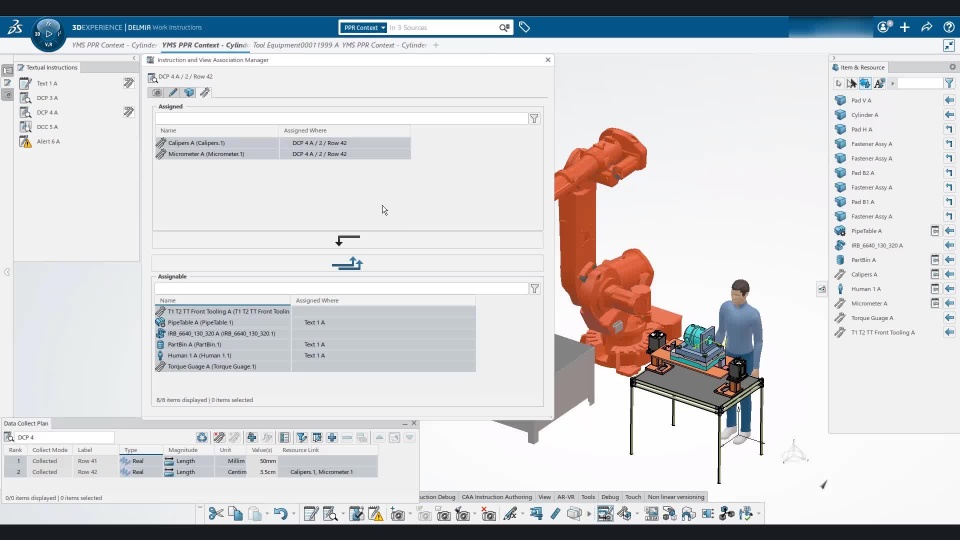
Task: Select PipeTable A (PipeTable.1) in Assignable
Action: pos(315,322)
